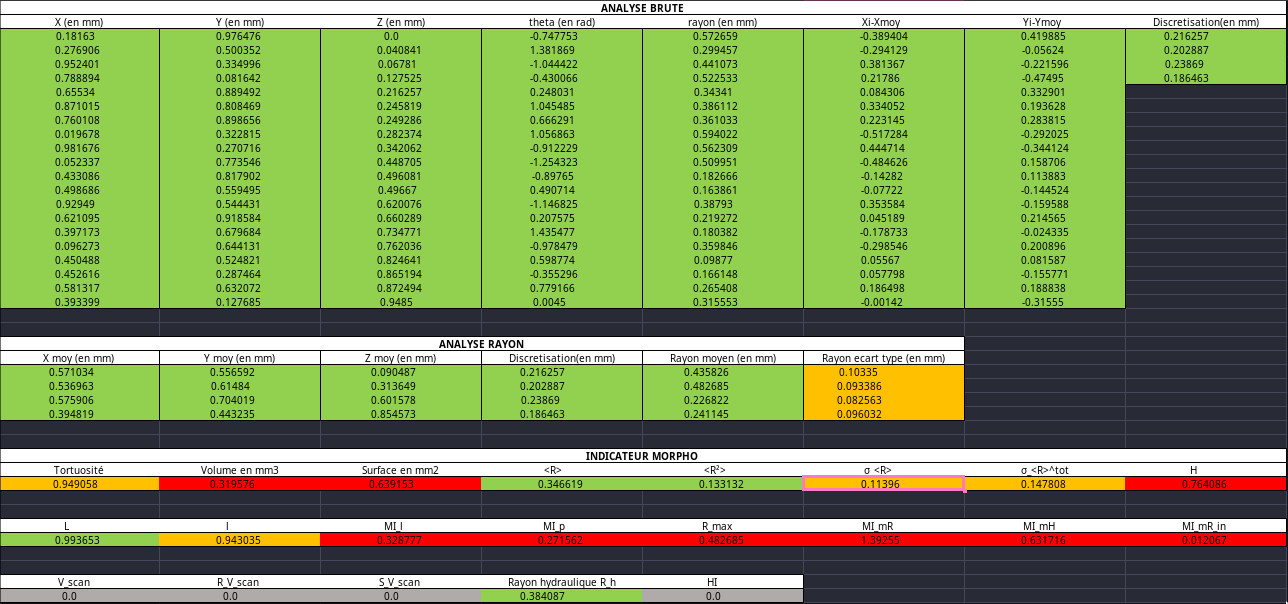
Task: Click rayon value 0.572659
Action: point(723,36)
